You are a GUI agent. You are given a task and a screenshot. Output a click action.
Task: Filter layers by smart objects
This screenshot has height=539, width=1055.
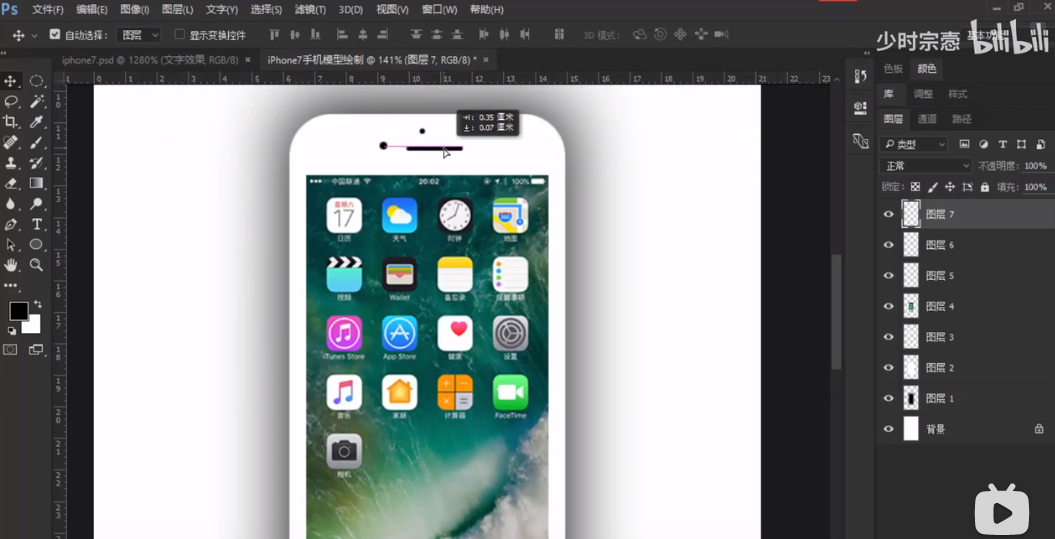[1041, 144]
